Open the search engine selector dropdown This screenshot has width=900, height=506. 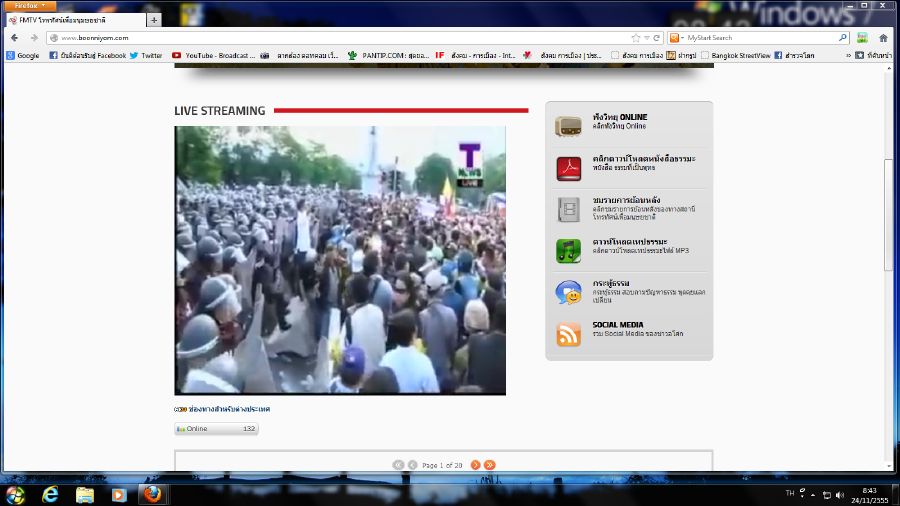677,38
